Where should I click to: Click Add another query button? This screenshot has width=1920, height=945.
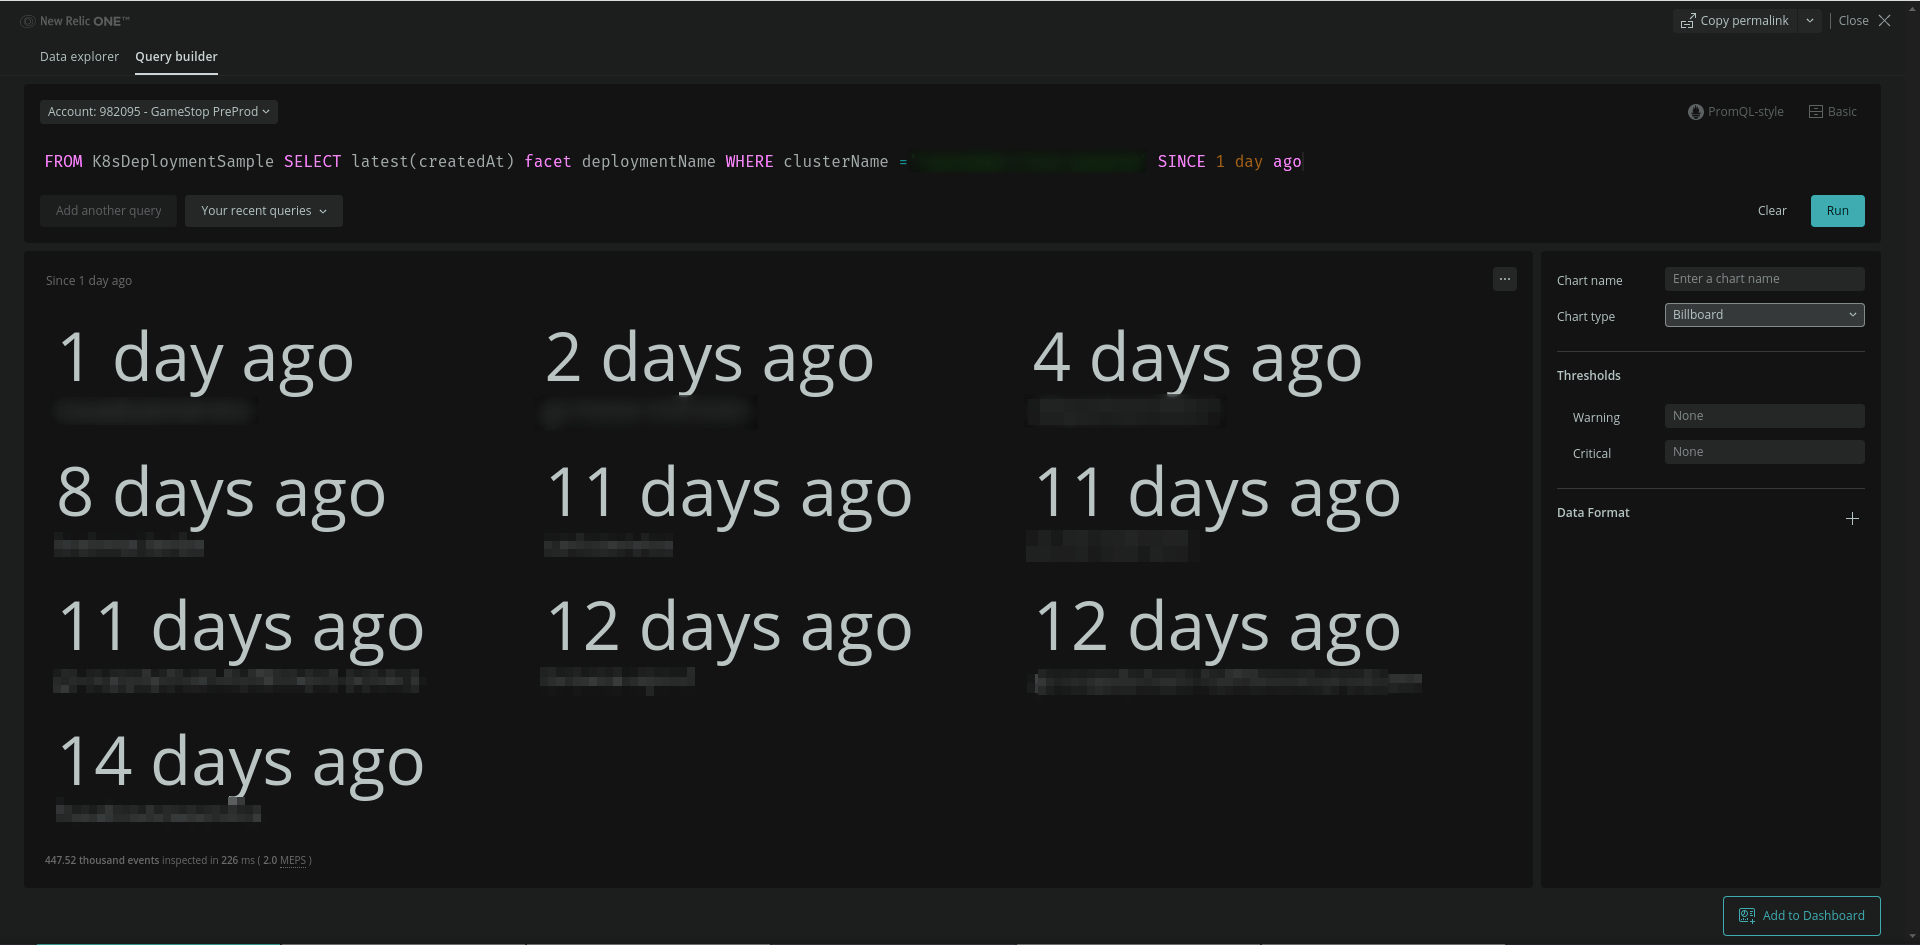[x=108, y=211]
